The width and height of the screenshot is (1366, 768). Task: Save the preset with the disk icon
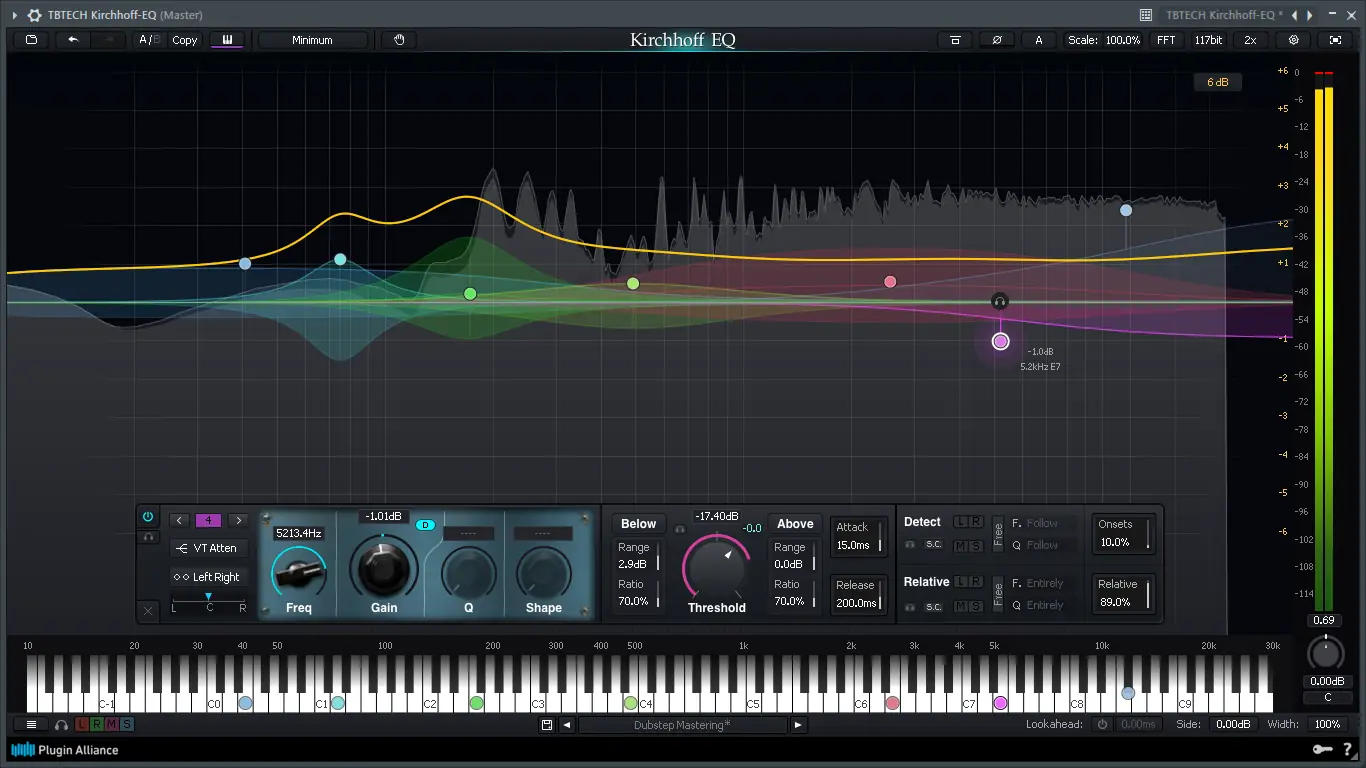(547, 725)
